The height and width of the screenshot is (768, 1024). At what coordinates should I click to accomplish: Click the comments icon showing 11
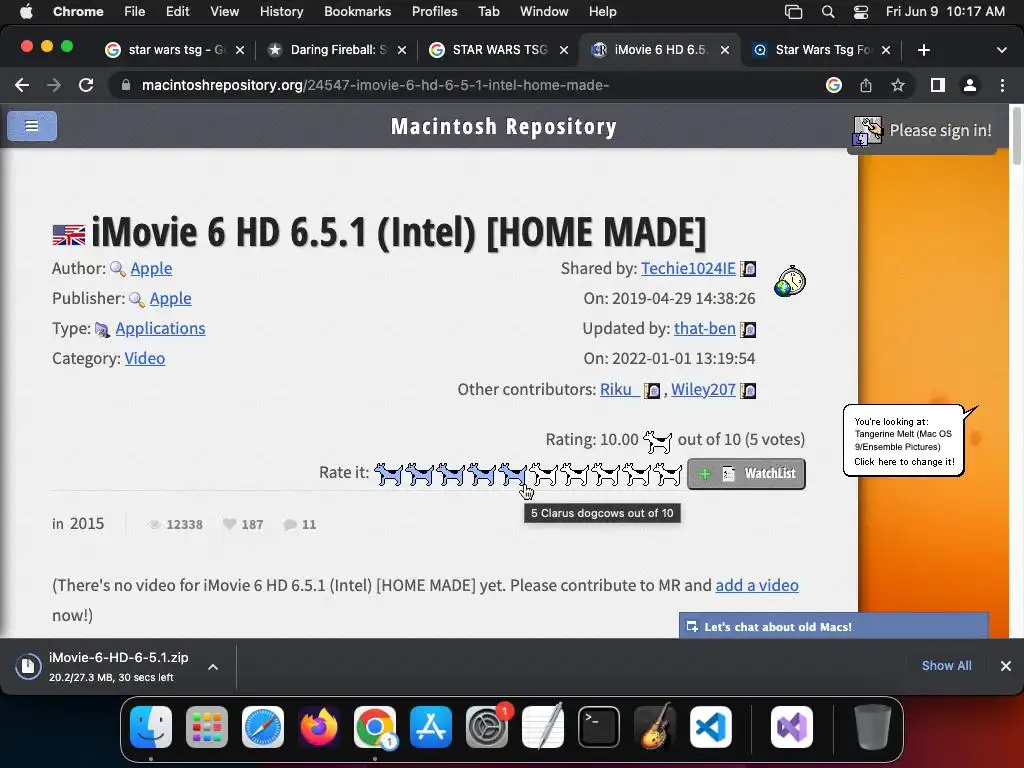[290, 524]
